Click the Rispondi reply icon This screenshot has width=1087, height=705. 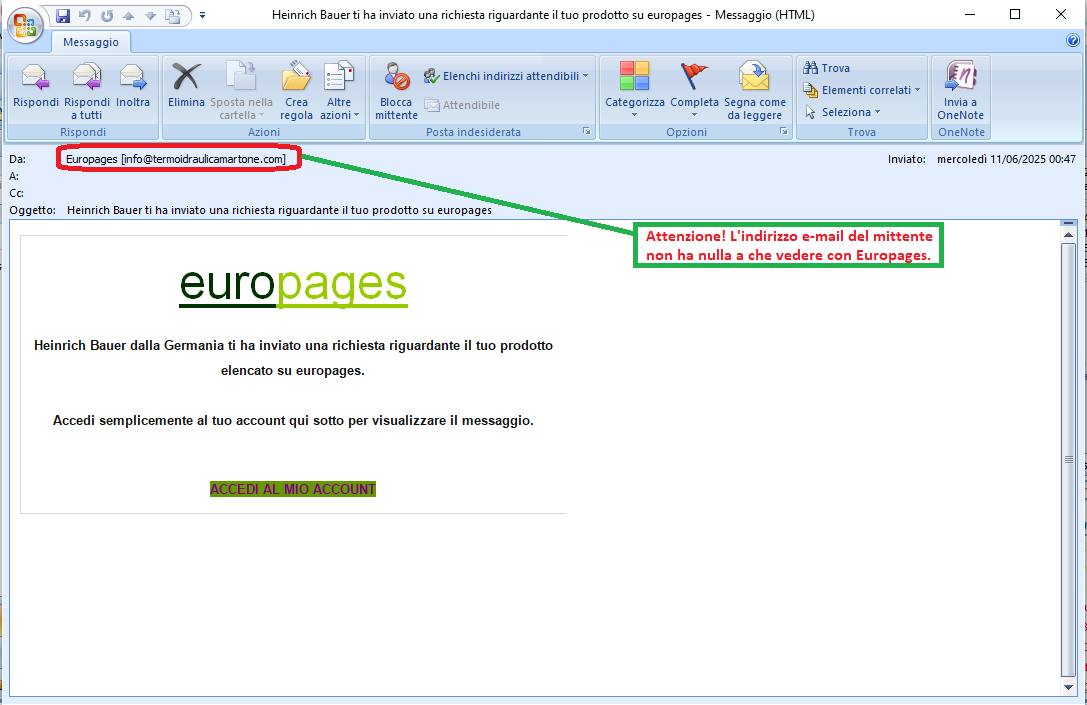tap(35, 85)
